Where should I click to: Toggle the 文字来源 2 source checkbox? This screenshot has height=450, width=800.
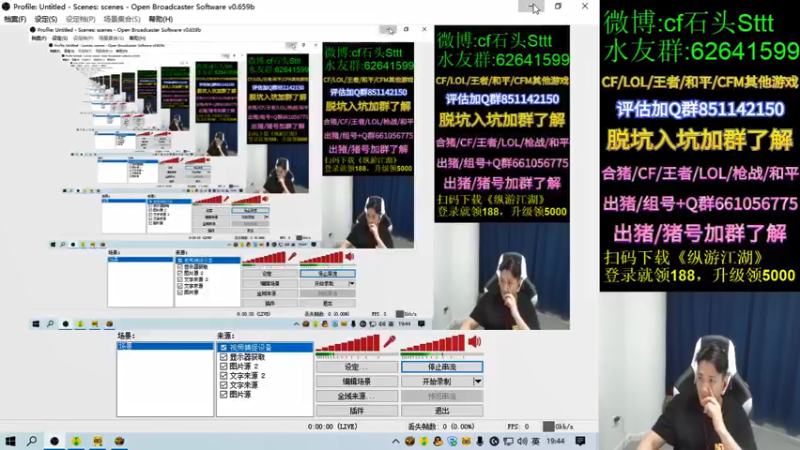coord(223,376)
